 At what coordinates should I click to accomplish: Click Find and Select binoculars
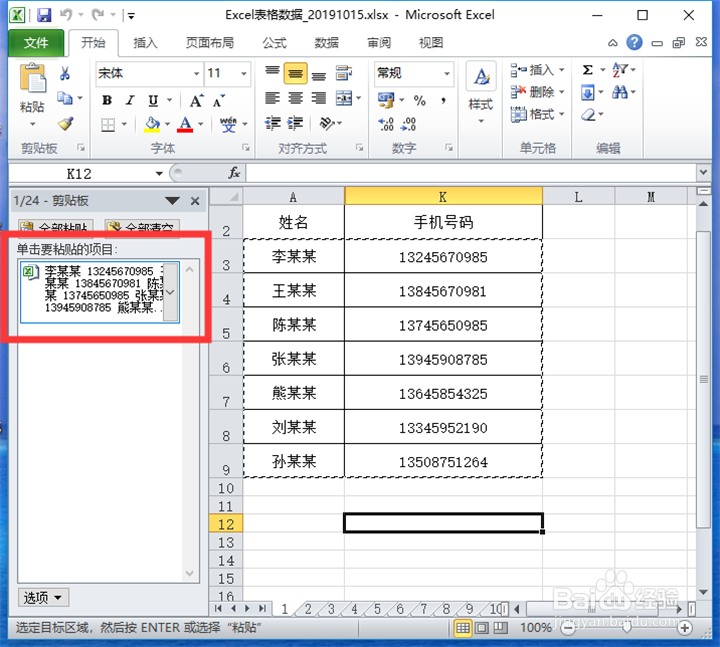620,92
